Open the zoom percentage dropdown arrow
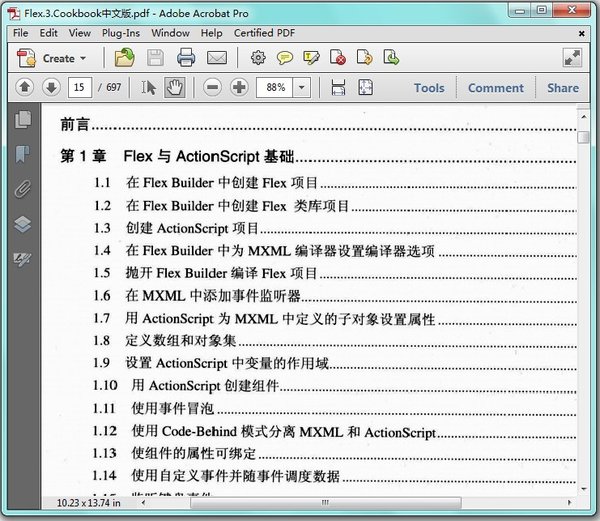The image size is (600, 521). click(302, 87)
